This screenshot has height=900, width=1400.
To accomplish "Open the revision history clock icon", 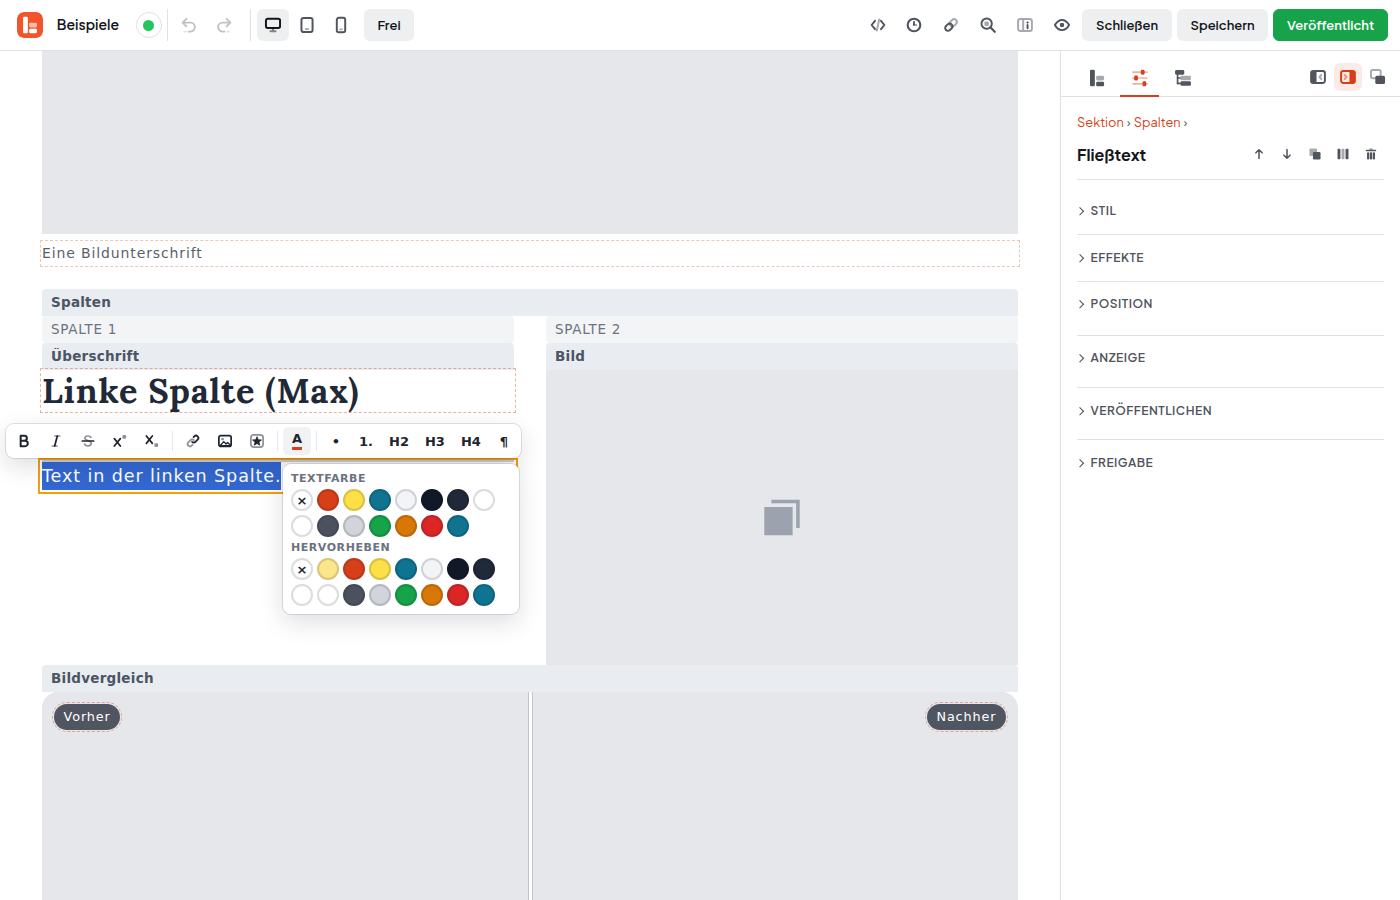I will coord(914,25).
